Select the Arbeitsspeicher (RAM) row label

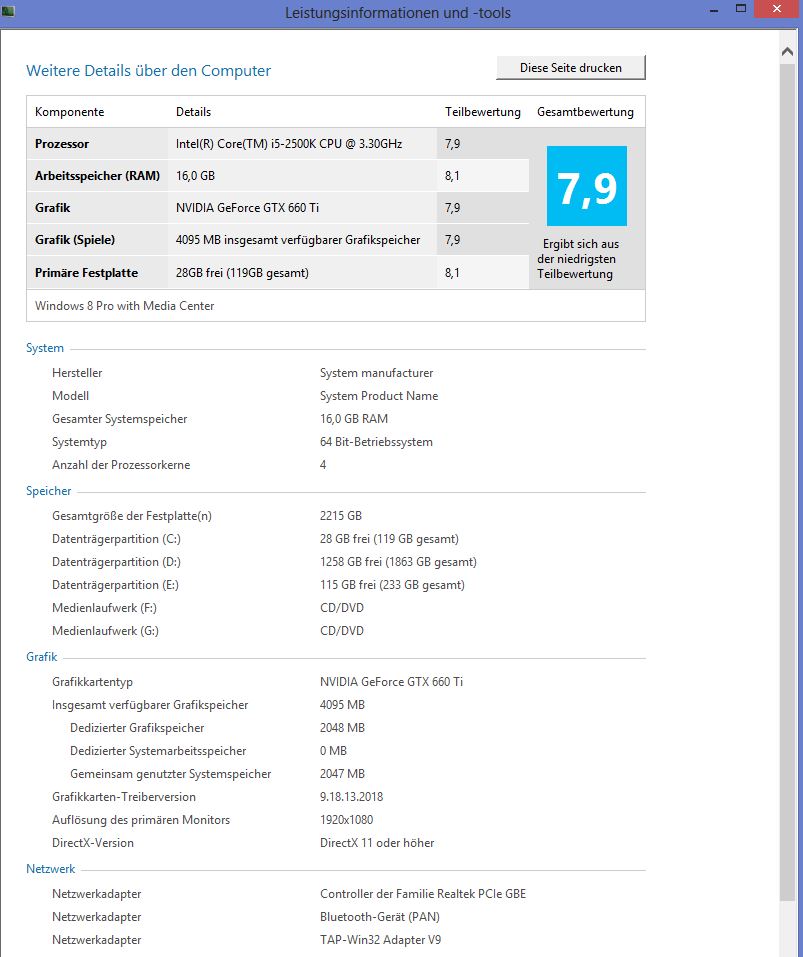[x=97, y=176]
